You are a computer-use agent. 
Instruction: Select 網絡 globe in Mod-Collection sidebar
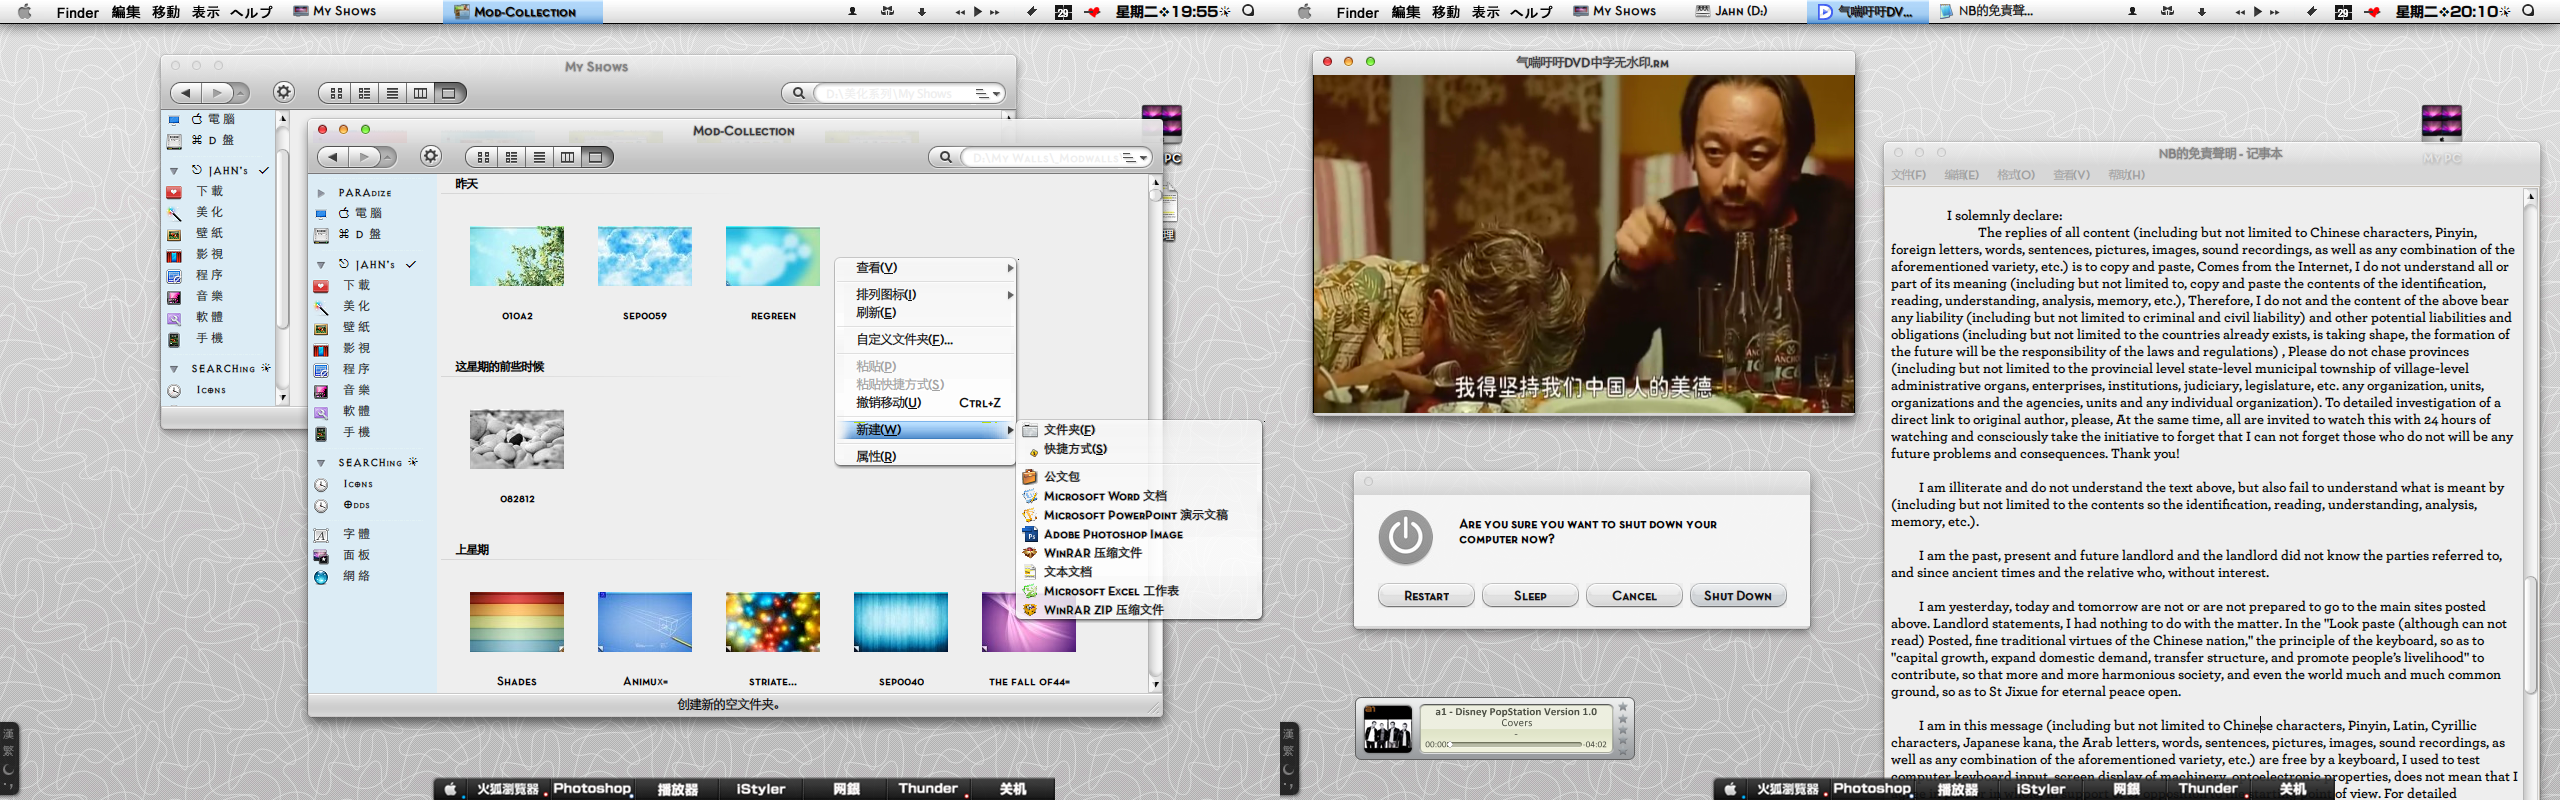(x=321, y=577)
